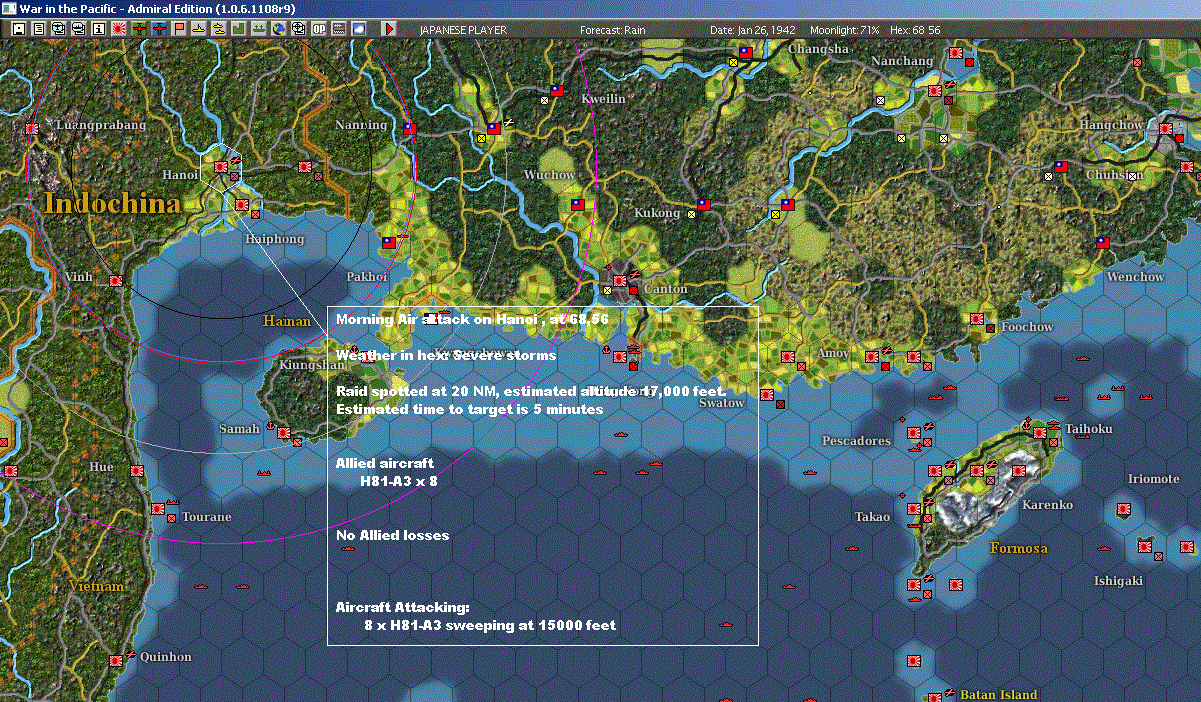Click the Chinese flag above Wenchow
Viewport: 1201px width, 702px height.
point(1103,242)
